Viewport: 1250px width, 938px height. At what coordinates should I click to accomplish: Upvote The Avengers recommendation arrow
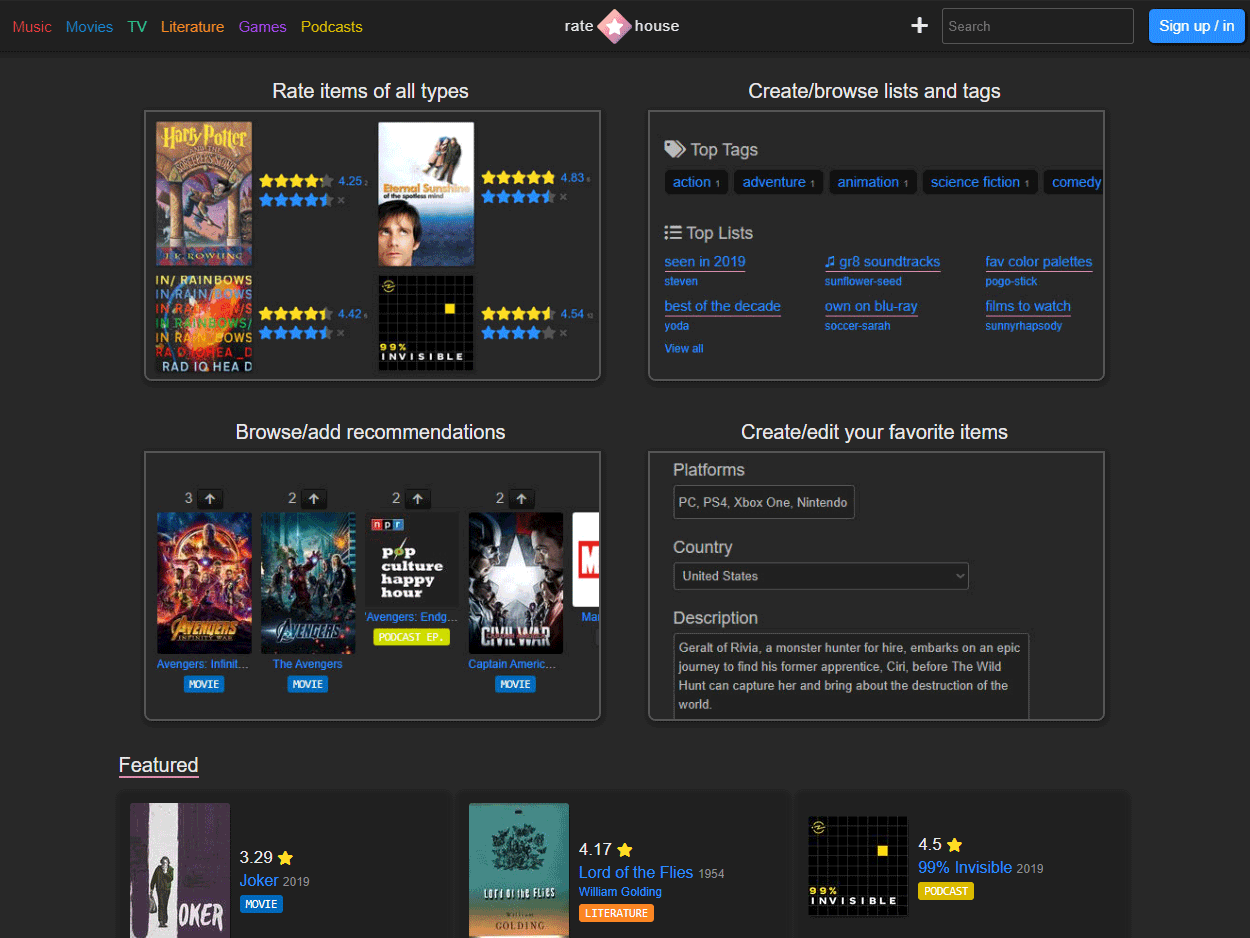tap(314, 498)
